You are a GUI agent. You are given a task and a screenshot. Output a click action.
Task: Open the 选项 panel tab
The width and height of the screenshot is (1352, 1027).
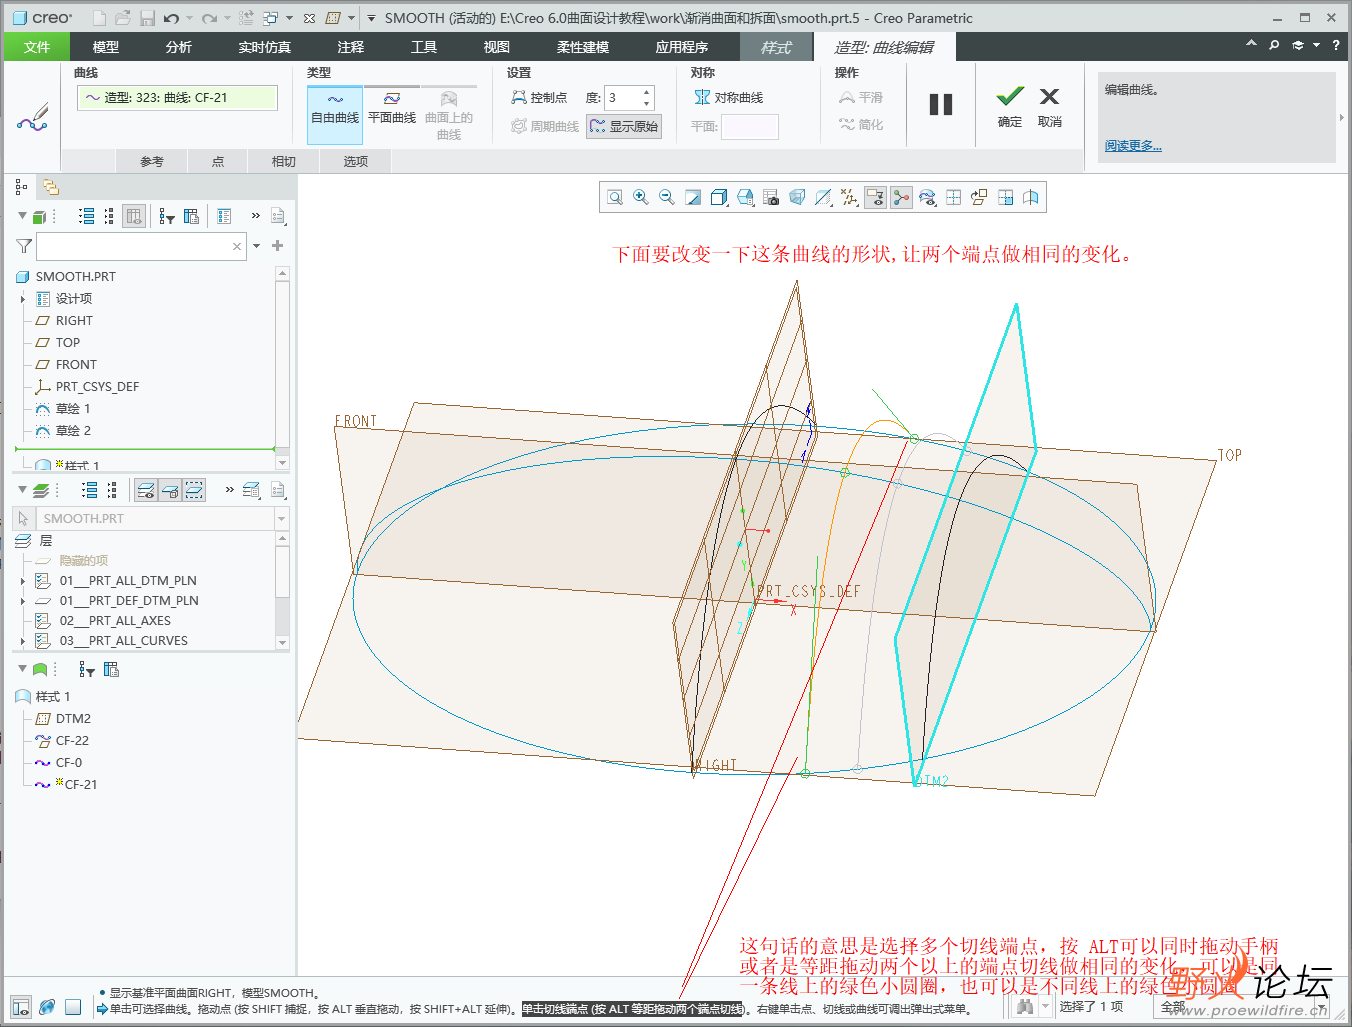356,161
